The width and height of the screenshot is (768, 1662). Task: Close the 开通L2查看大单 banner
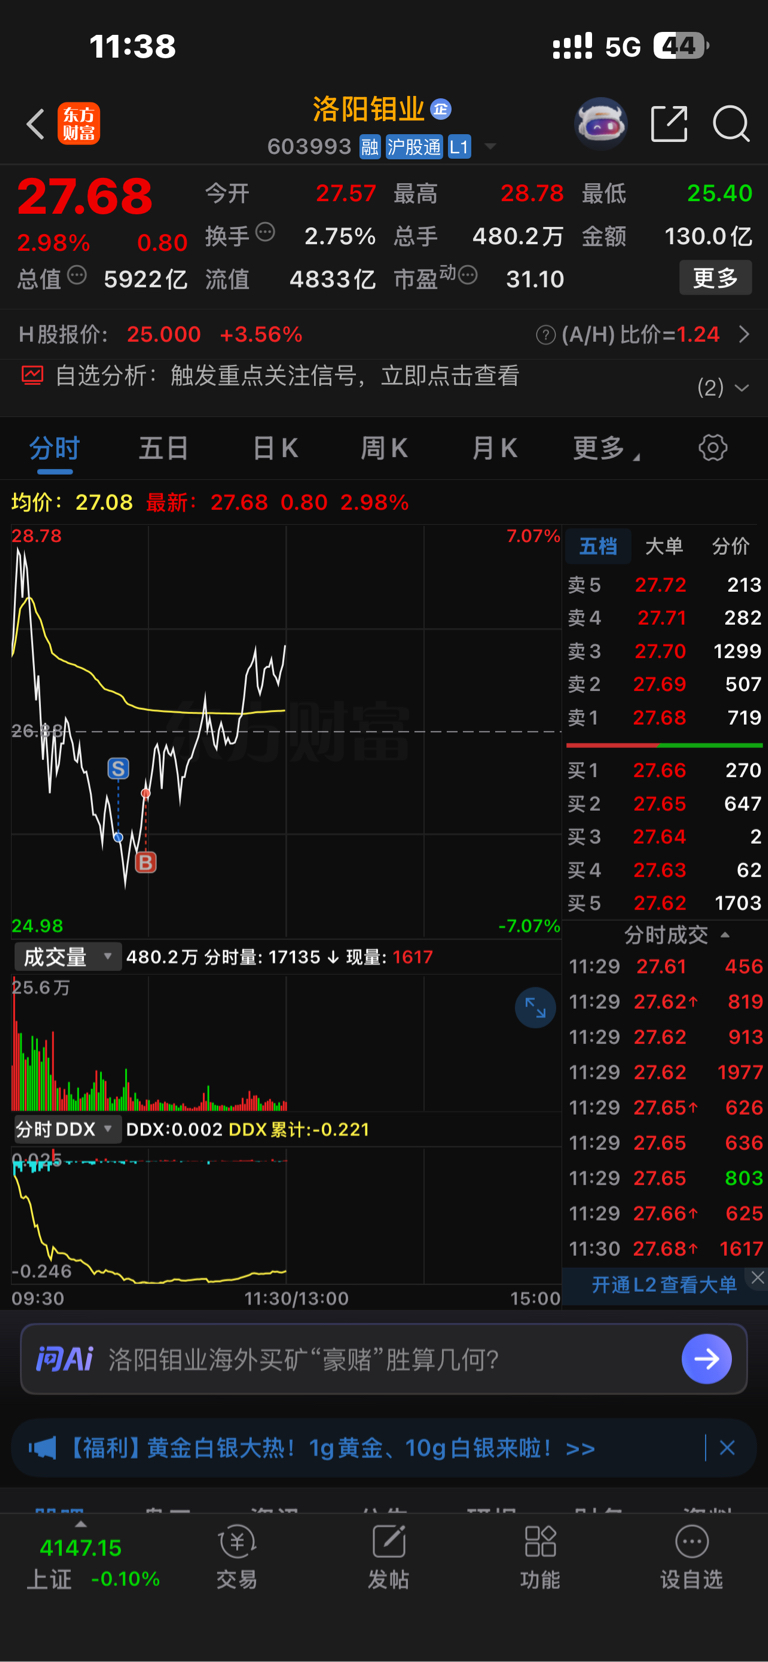(758, 1278)
